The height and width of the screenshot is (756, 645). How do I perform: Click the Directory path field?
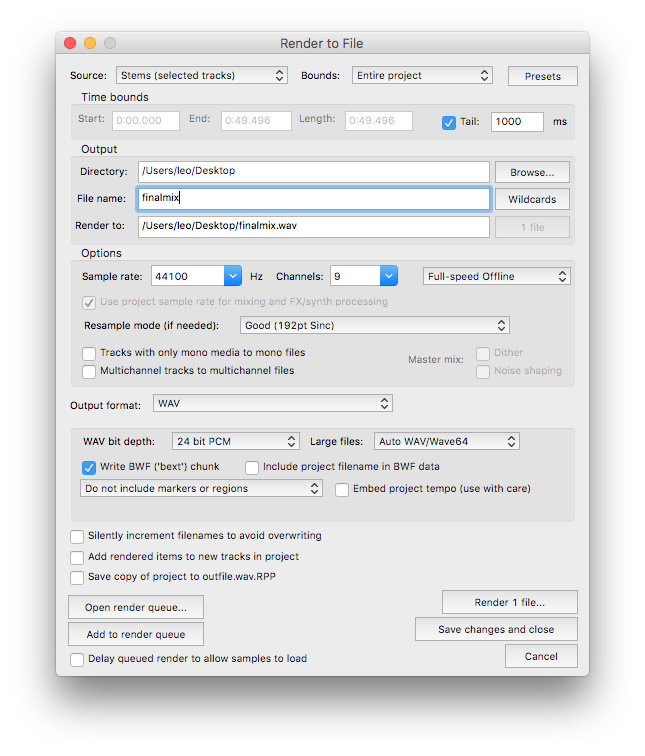click(313, 172)
